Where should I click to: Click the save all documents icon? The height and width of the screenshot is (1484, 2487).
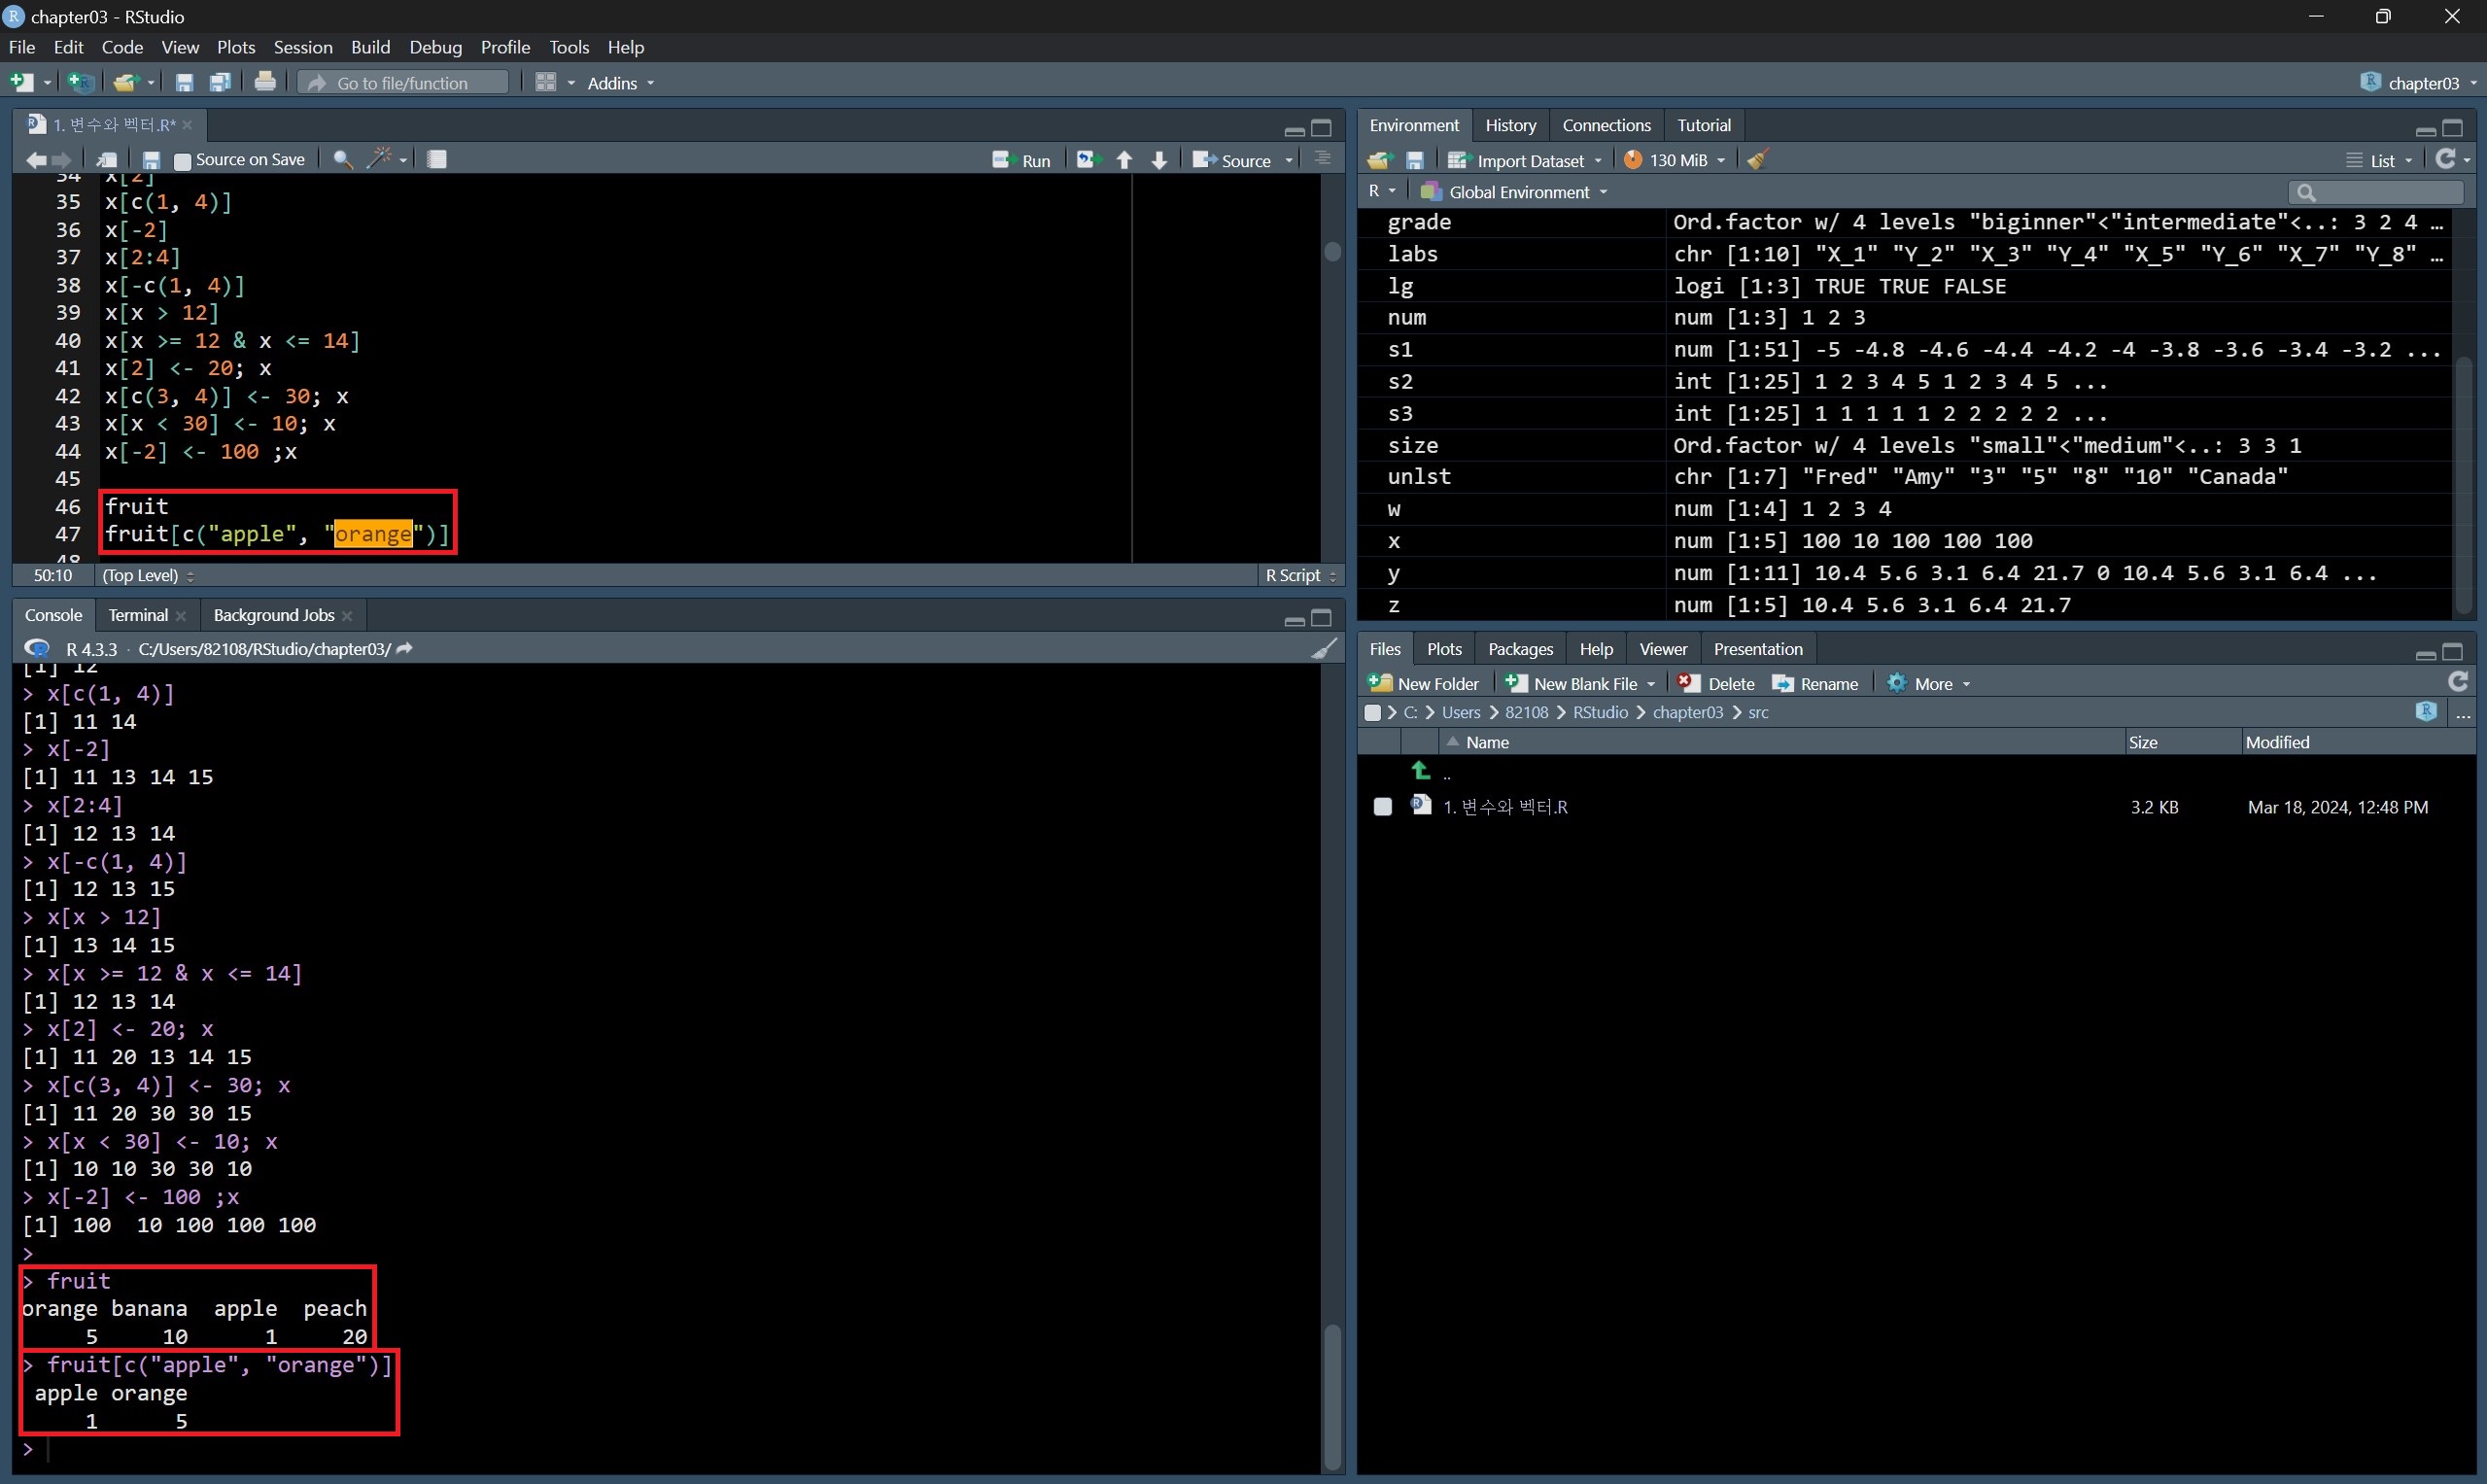pyautogui.click(x=220, y=82)
